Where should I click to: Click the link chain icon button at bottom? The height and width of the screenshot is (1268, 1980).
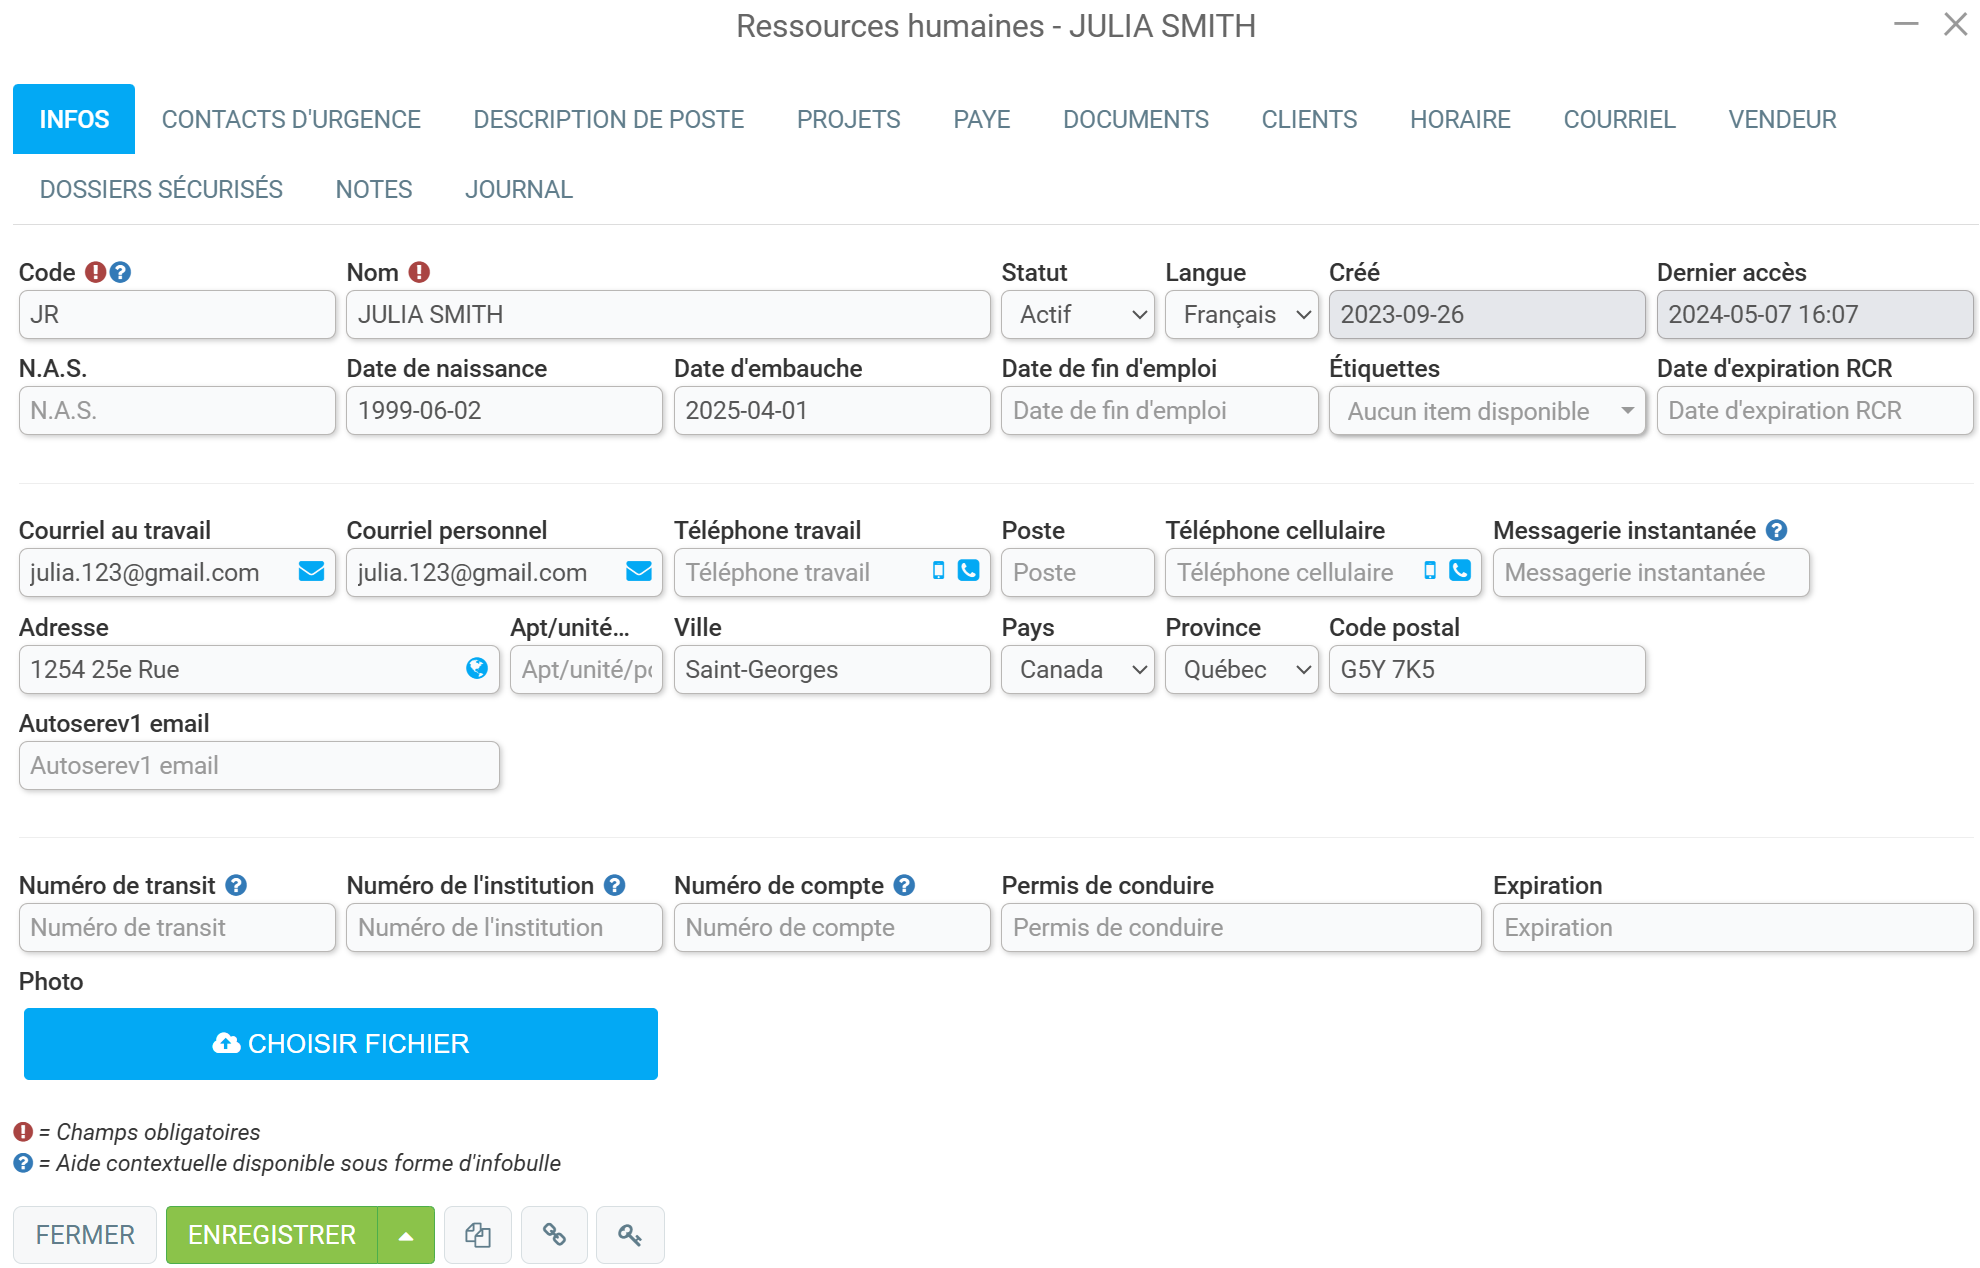click(554, 1235)
